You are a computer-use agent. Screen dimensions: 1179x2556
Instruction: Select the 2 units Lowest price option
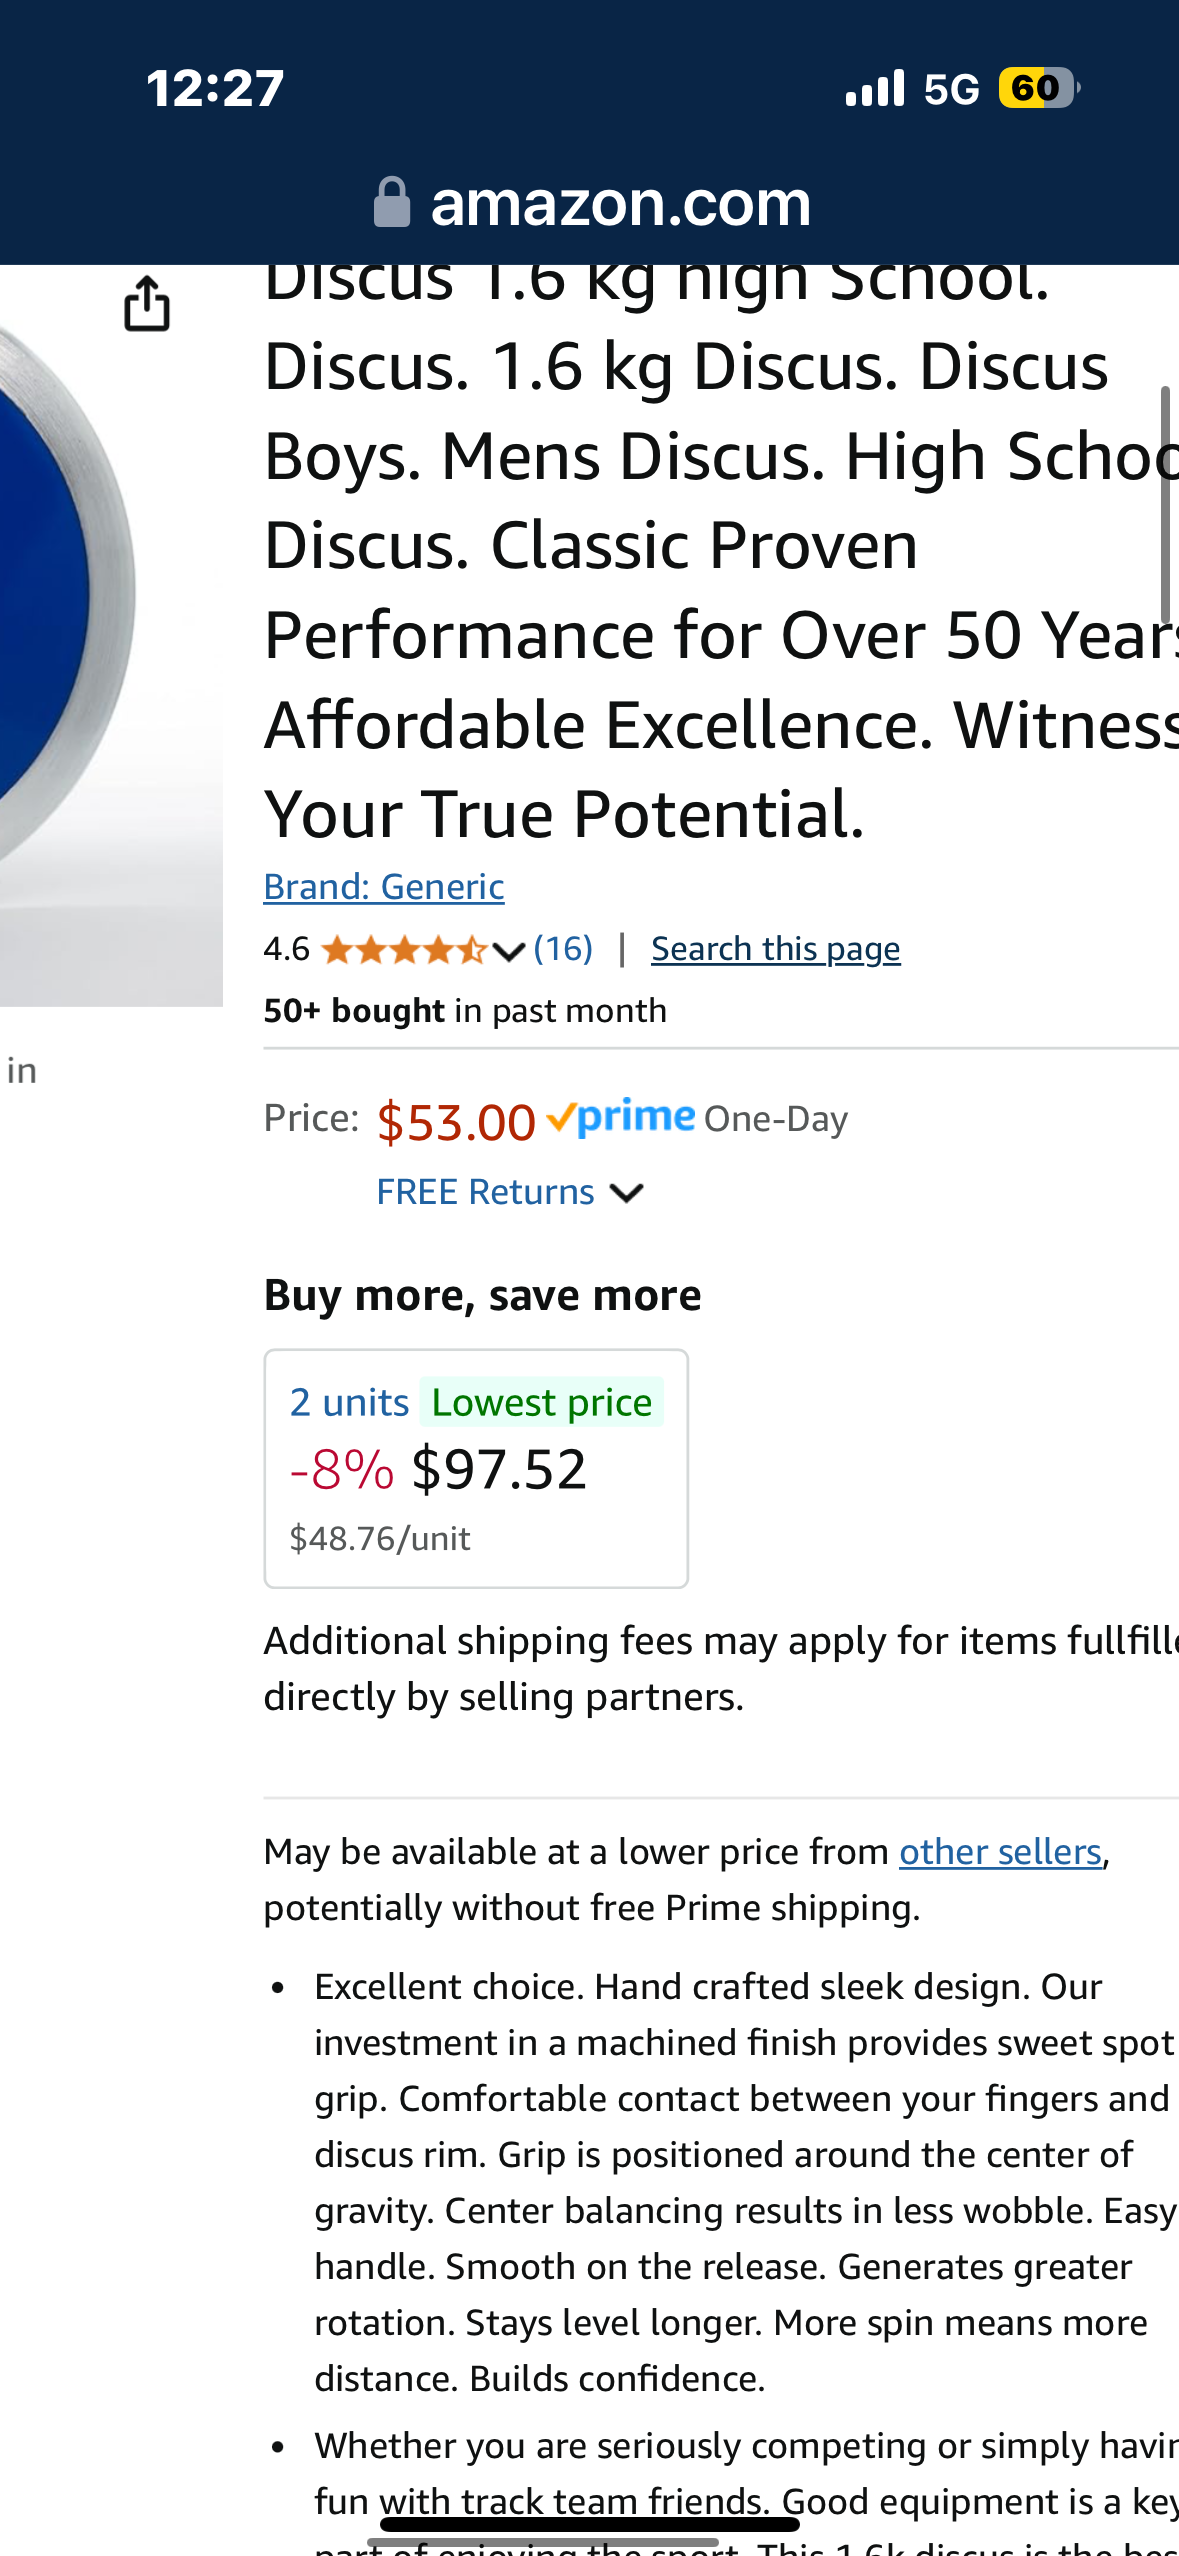pos(476,1468)
